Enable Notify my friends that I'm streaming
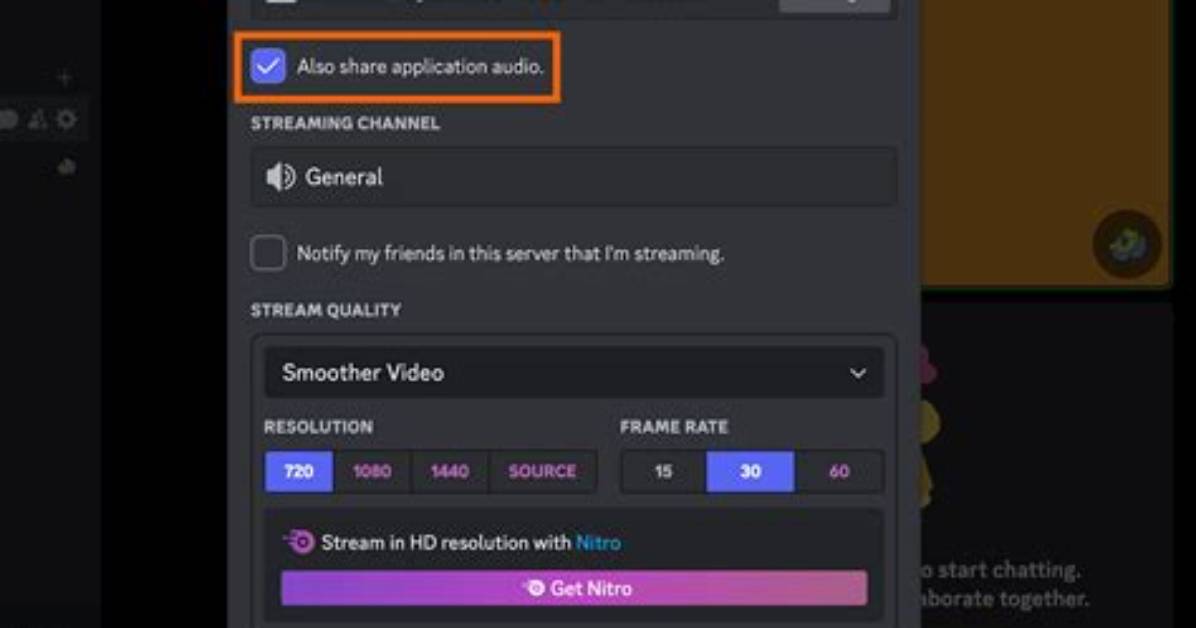This screenshot has width=1196, height=628. click(268, 253)
